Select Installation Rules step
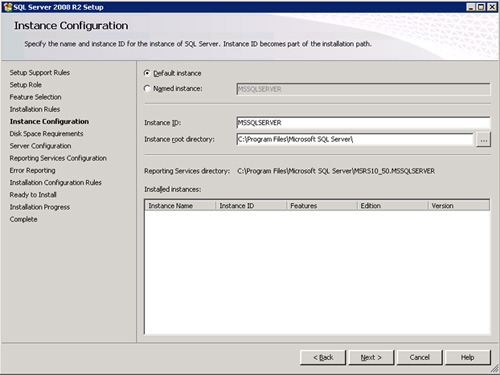This screenshot has height=375, width=500. pos(35,109)
